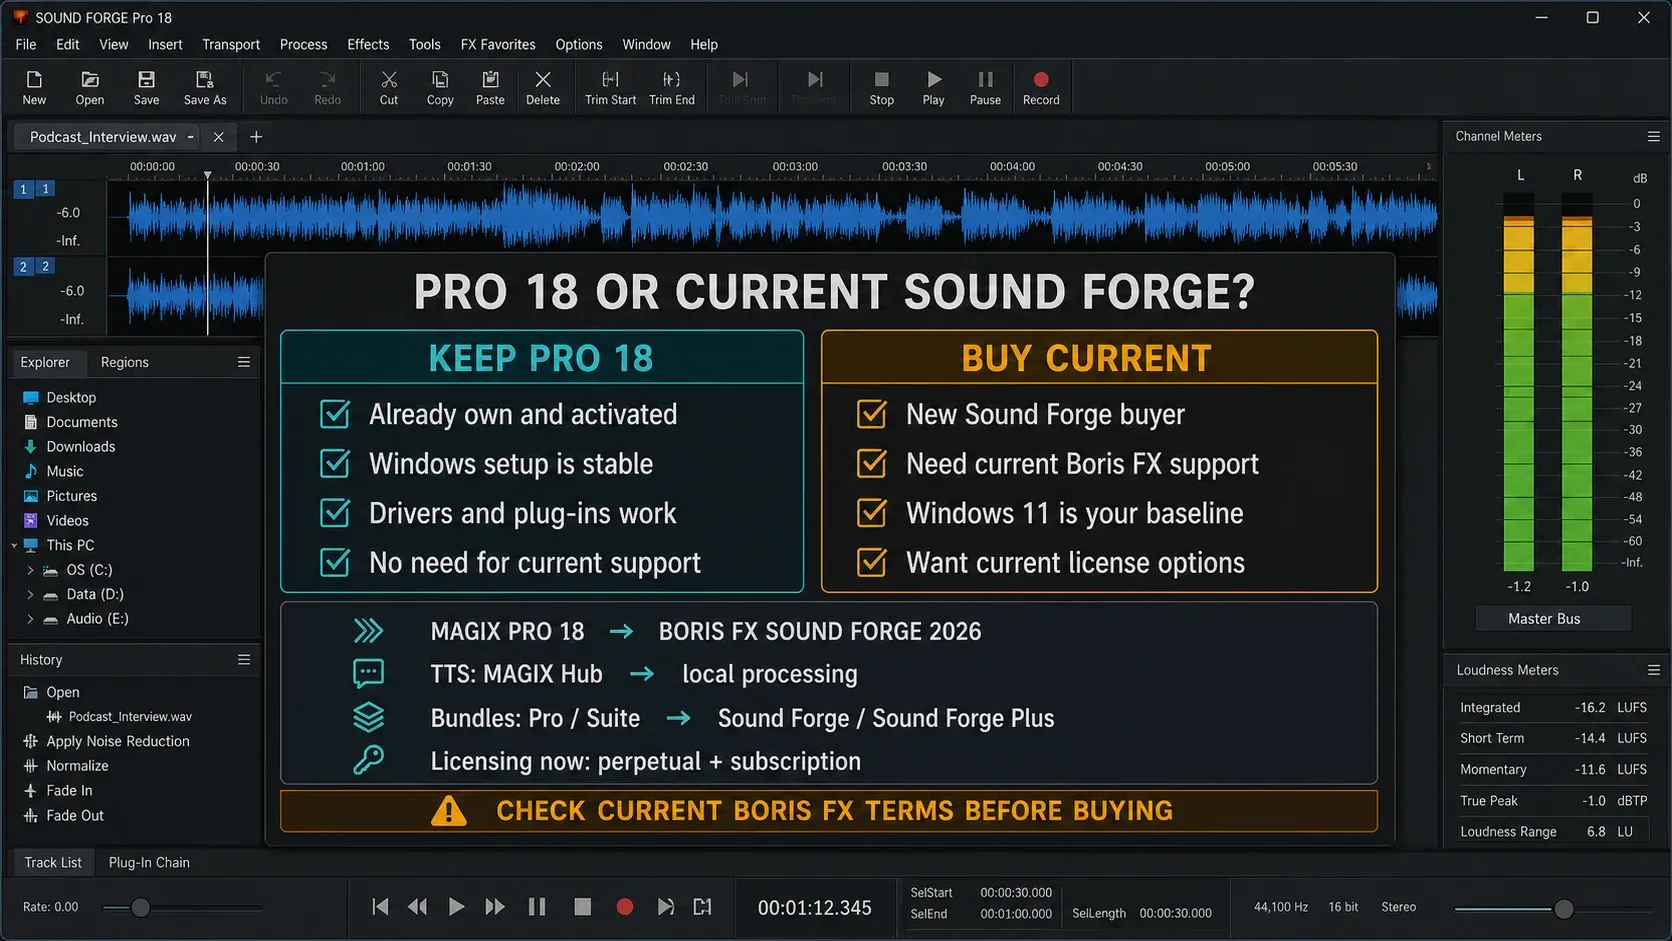Toggle the 'Windows 11 is your baseline' checkbox
This screenshot has height=941, width=1672.
[872, 513]
